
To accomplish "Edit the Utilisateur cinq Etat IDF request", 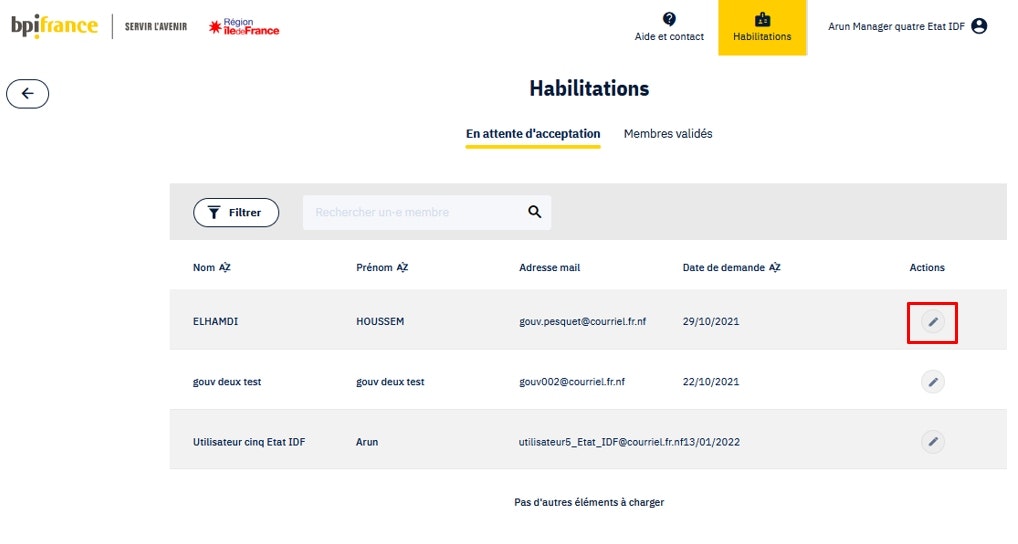I will [x=932, y=441].
